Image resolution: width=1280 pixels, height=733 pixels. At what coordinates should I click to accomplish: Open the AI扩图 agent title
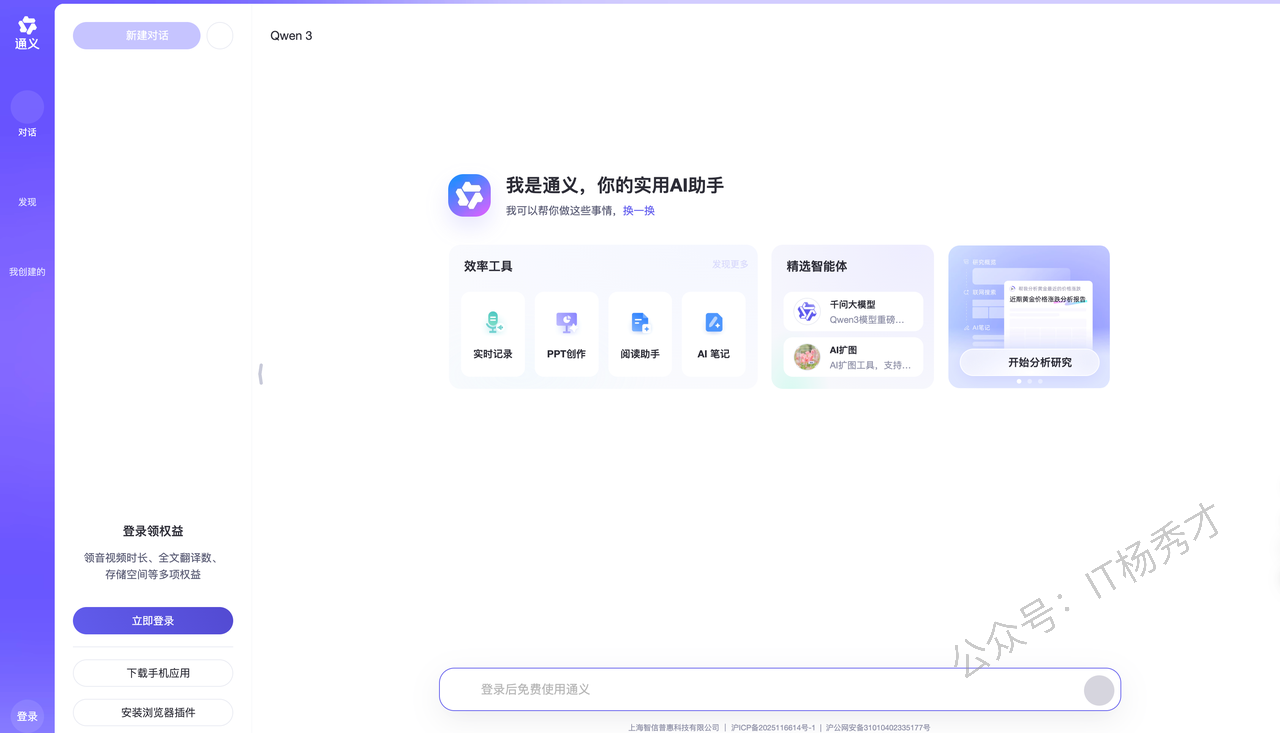click(844, 350)
